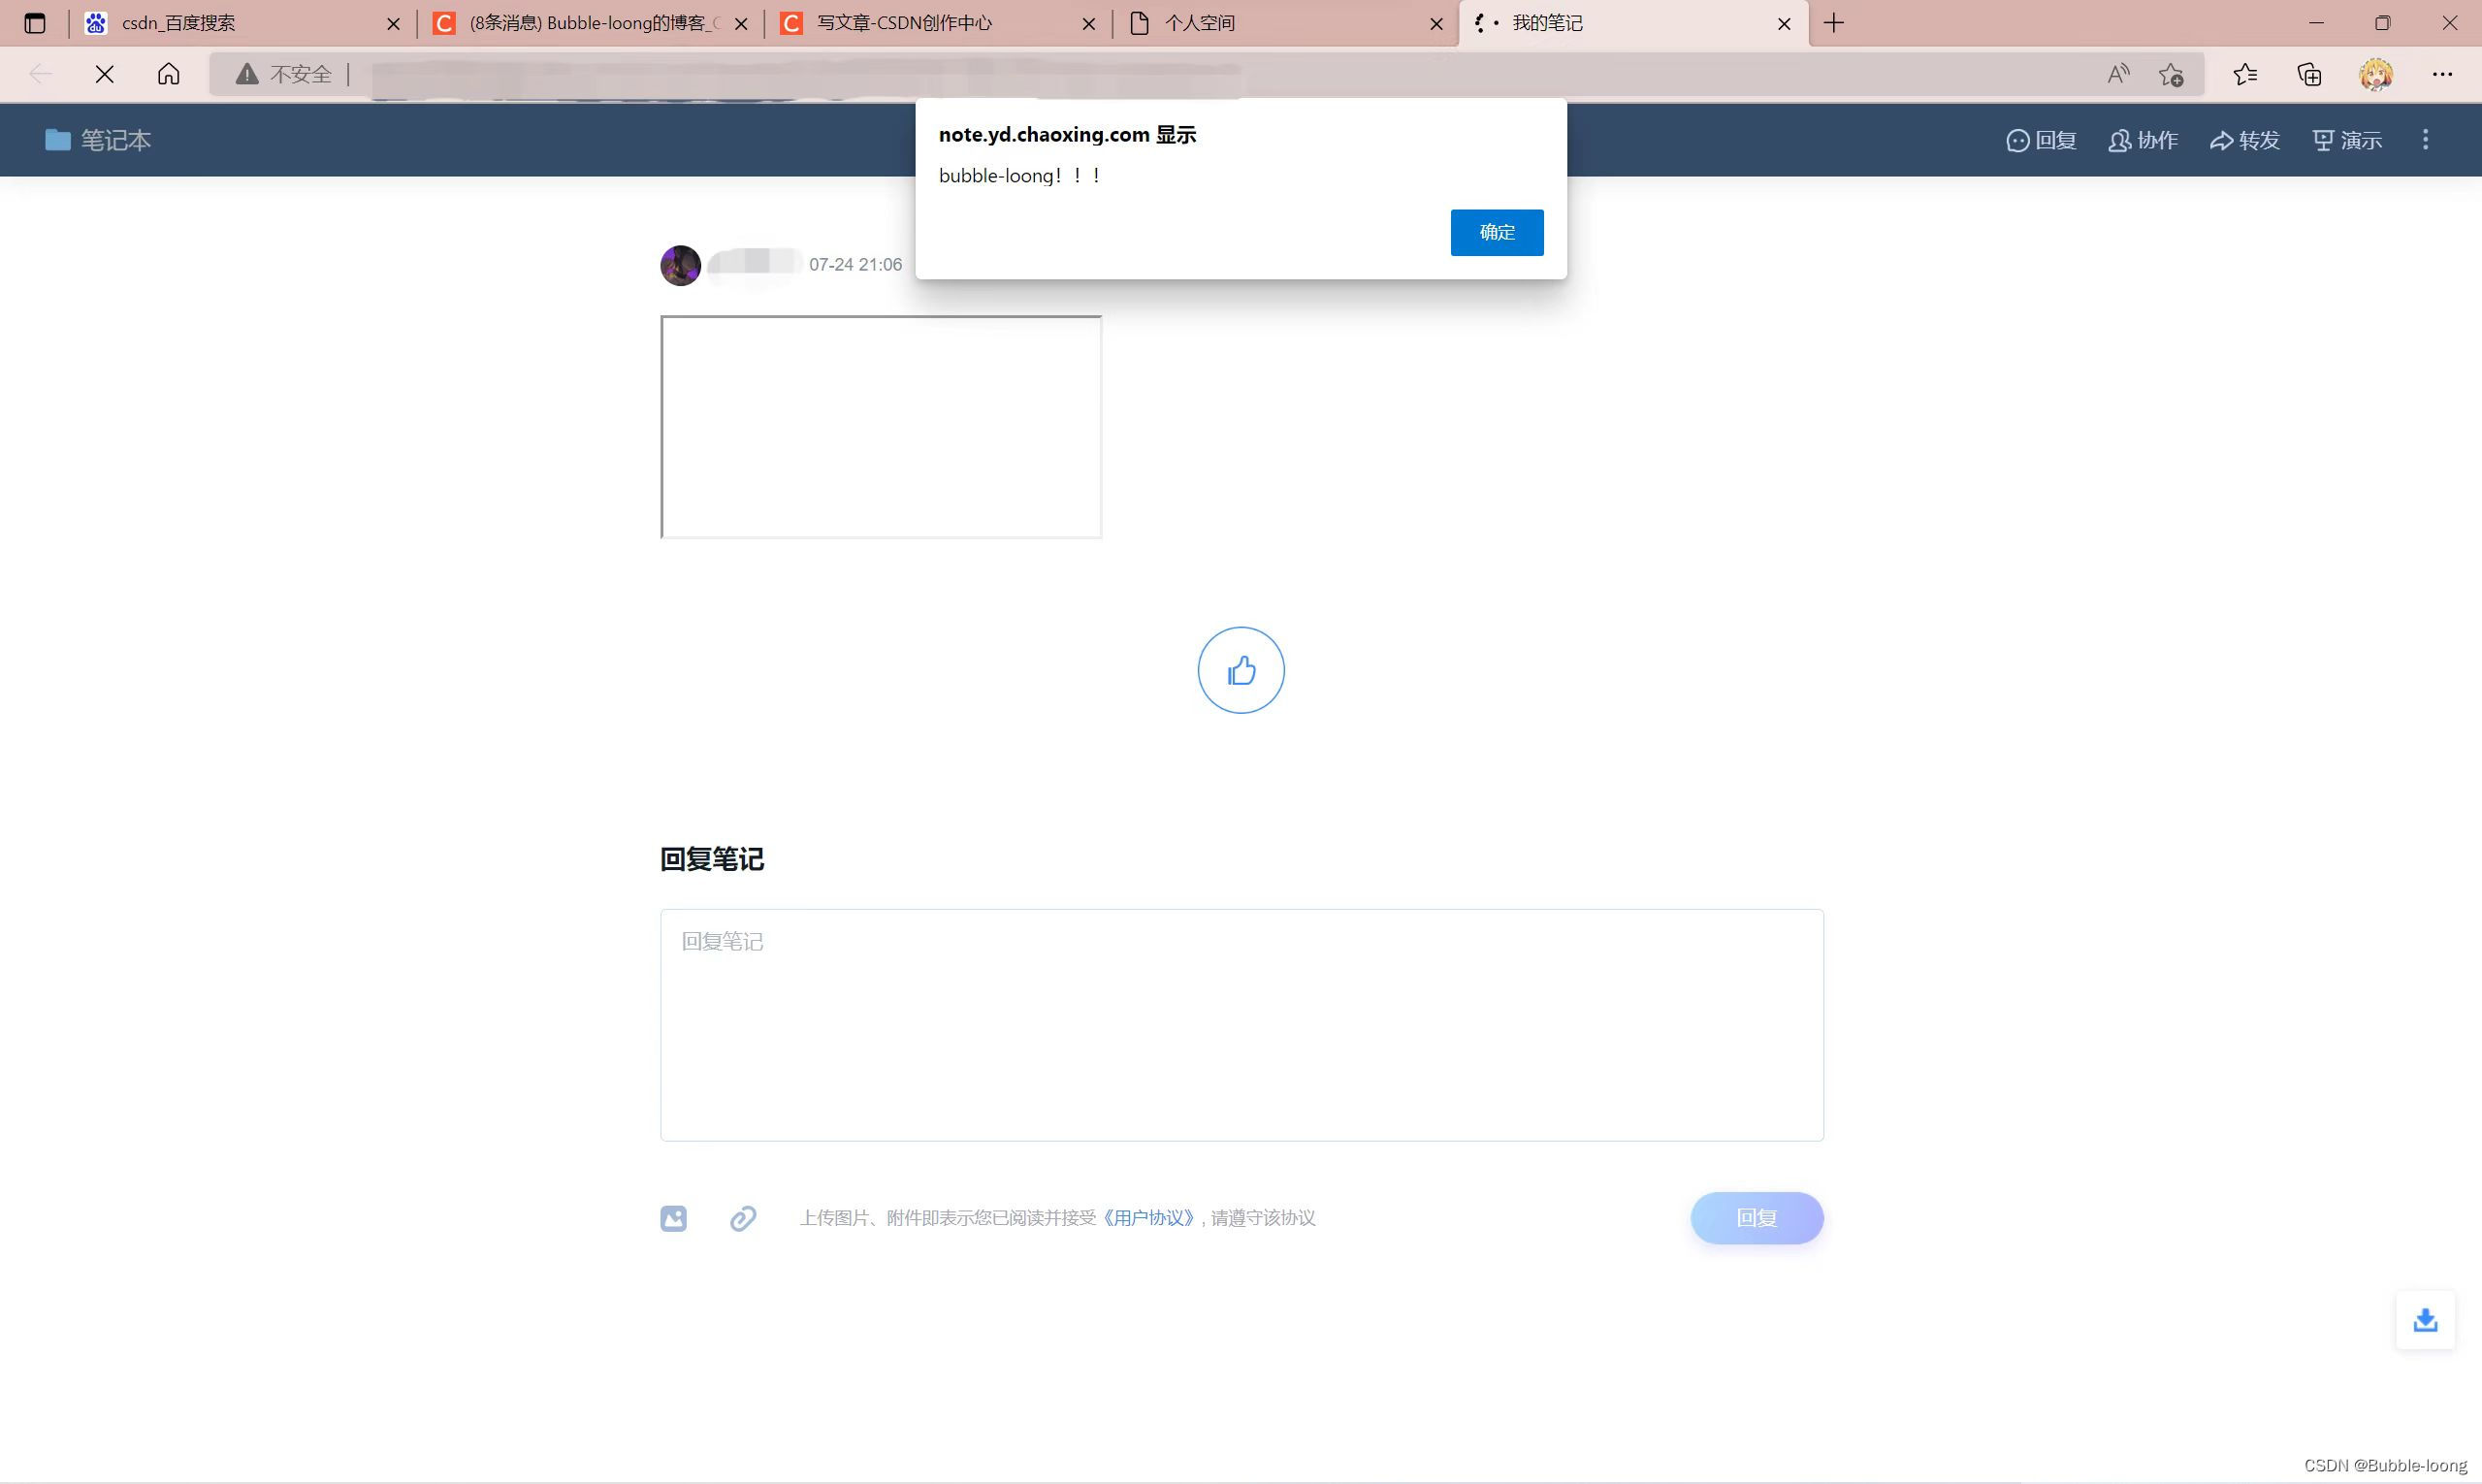Click the browser home icon
The height and width of the screenshot is (1484, 2482).
pyautogui.click(x=169, y=74)
